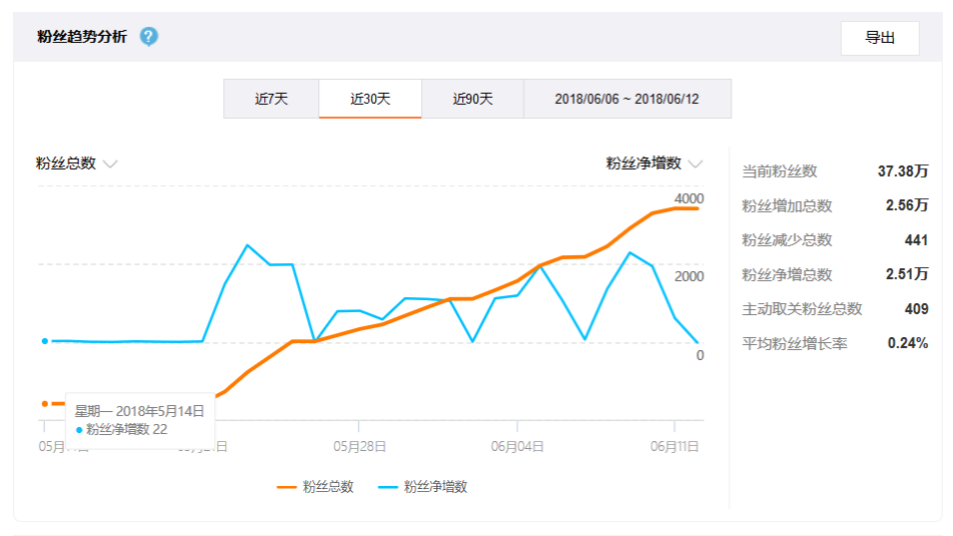Click the 粉丝净增总数 value 2.51万
Viewport: 953px width, 536px height.
click(x=907, y=274)
